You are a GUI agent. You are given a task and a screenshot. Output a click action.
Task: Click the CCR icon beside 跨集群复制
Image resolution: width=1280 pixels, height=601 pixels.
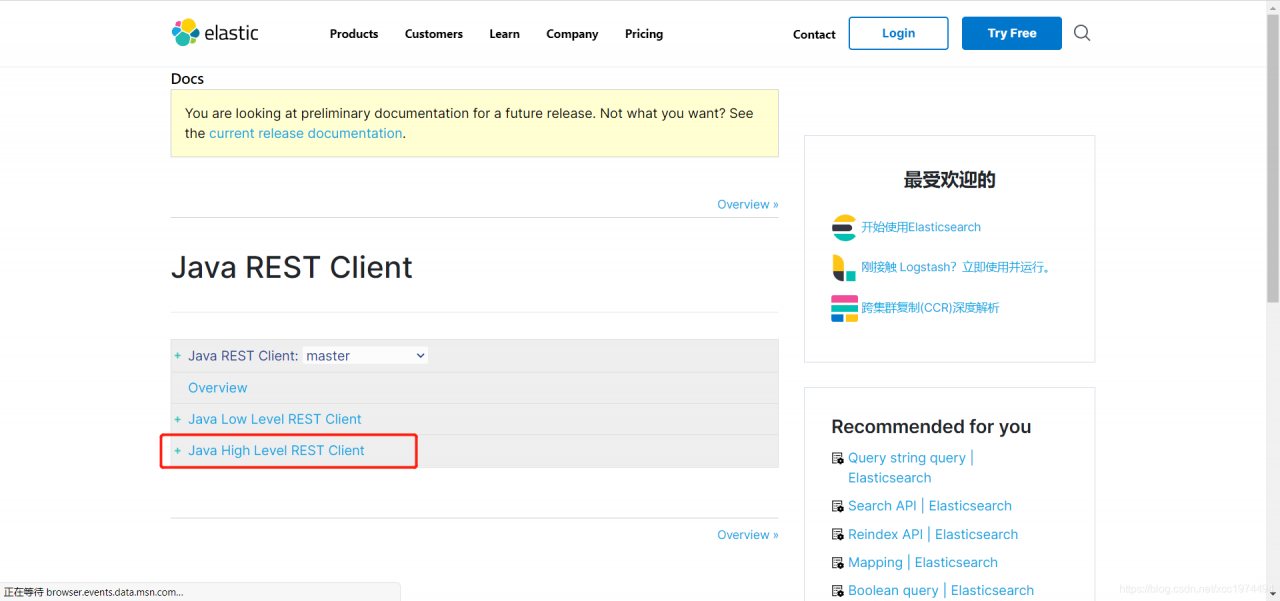click(x=844, y=308)
